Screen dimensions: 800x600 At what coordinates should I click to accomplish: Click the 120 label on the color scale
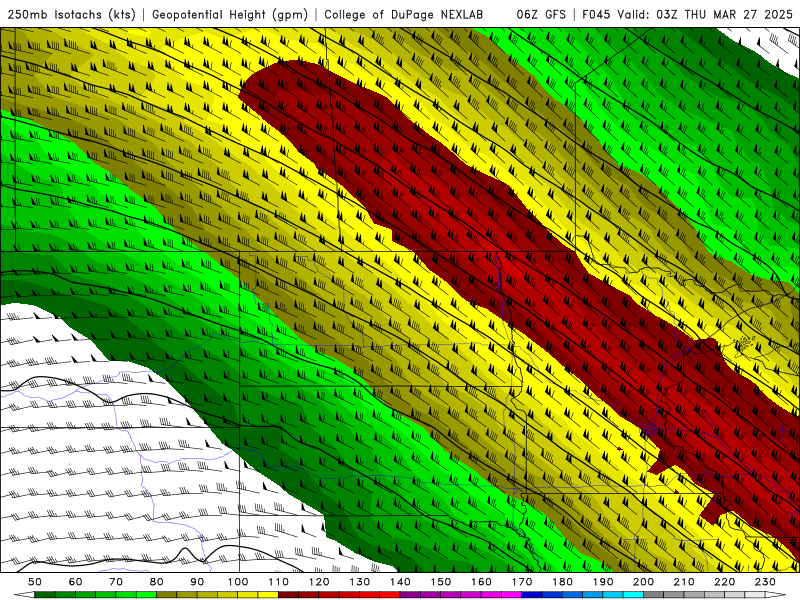pyautogui.click(x=319, y=582)
